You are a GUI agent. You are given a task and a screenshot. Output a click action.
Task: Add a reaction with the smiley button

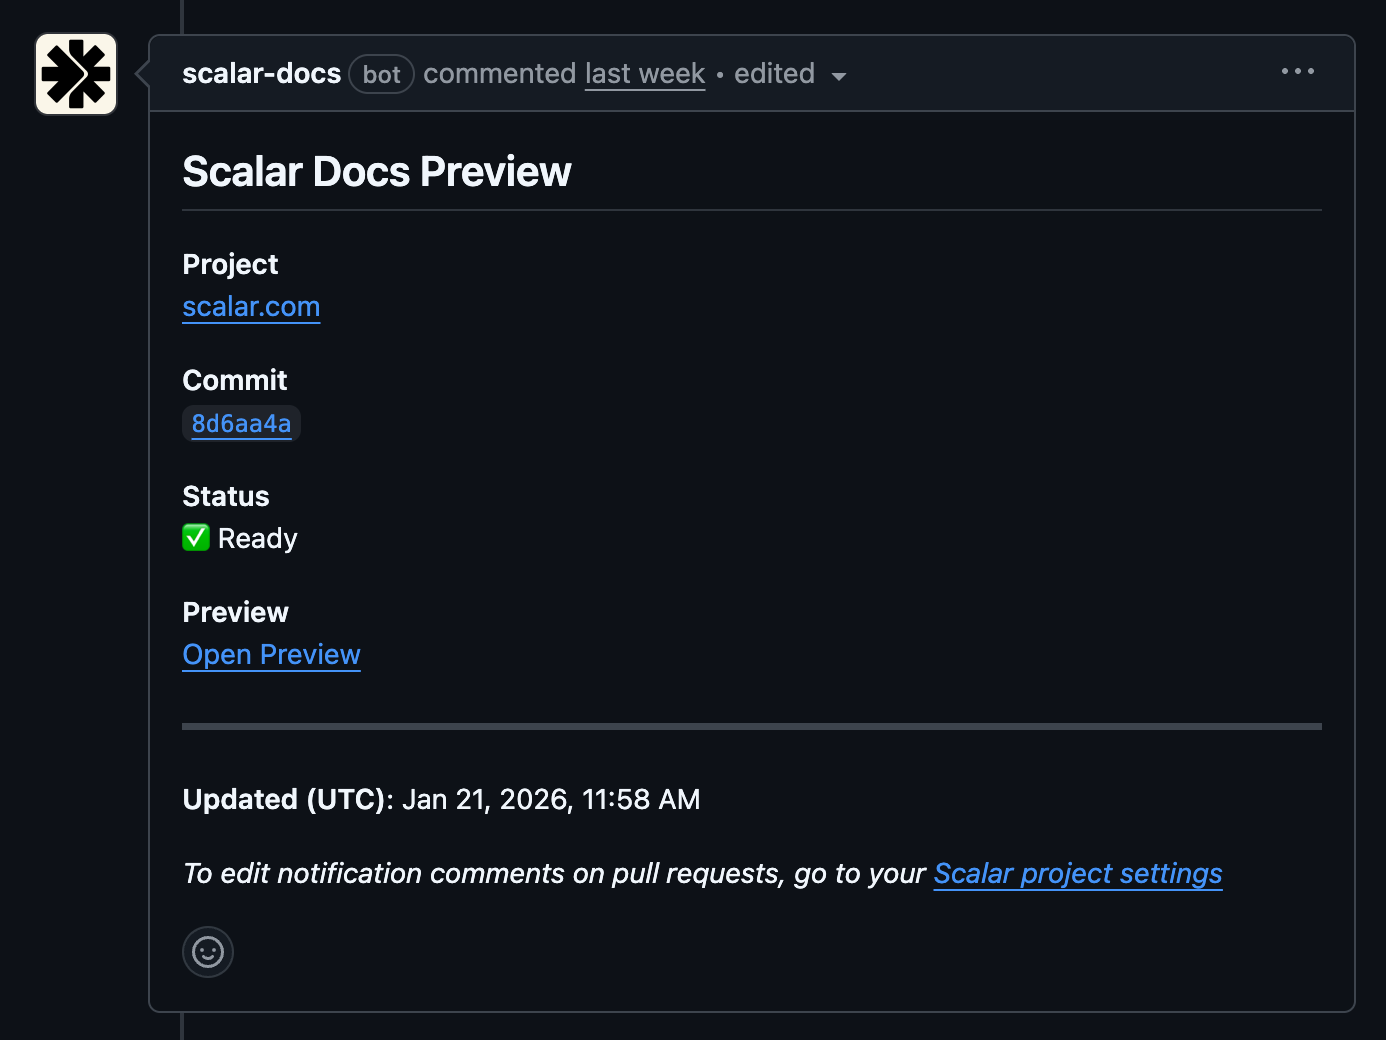[208, 952]
